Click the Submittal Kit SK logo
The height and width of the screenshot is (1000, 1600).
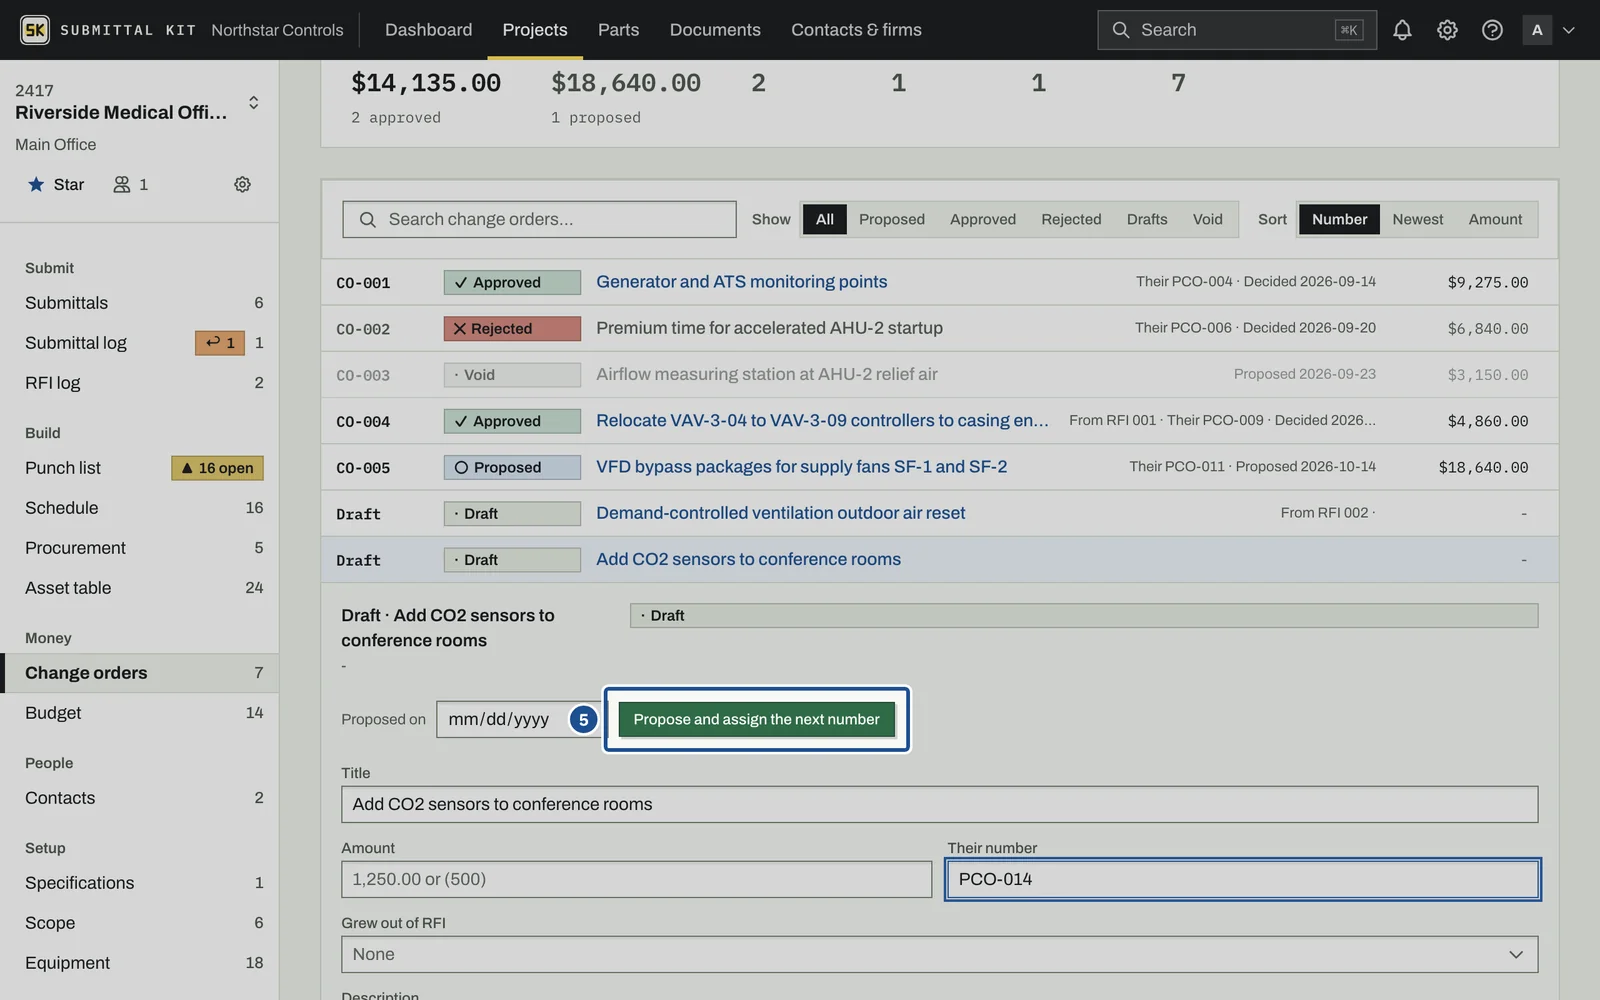[x=35, y=30]
